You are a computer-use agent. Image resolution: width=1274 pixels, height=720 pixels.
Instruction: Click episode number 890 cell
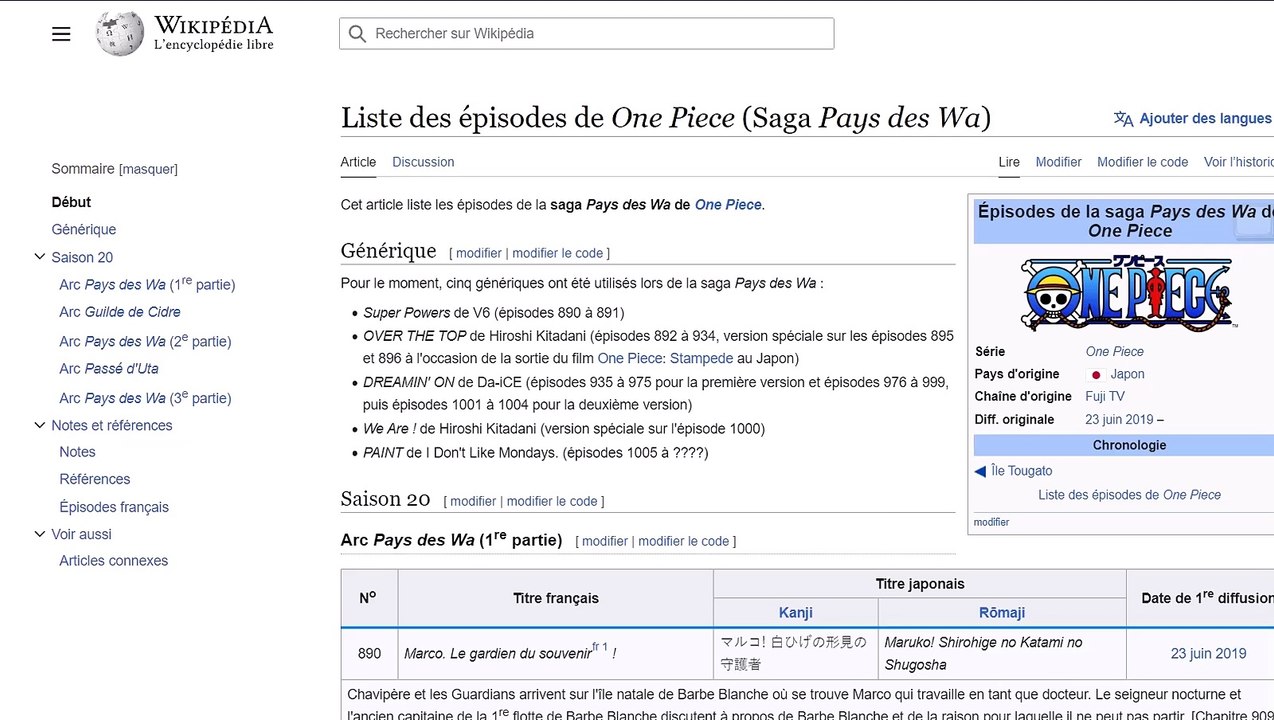(x=369, y=654)
